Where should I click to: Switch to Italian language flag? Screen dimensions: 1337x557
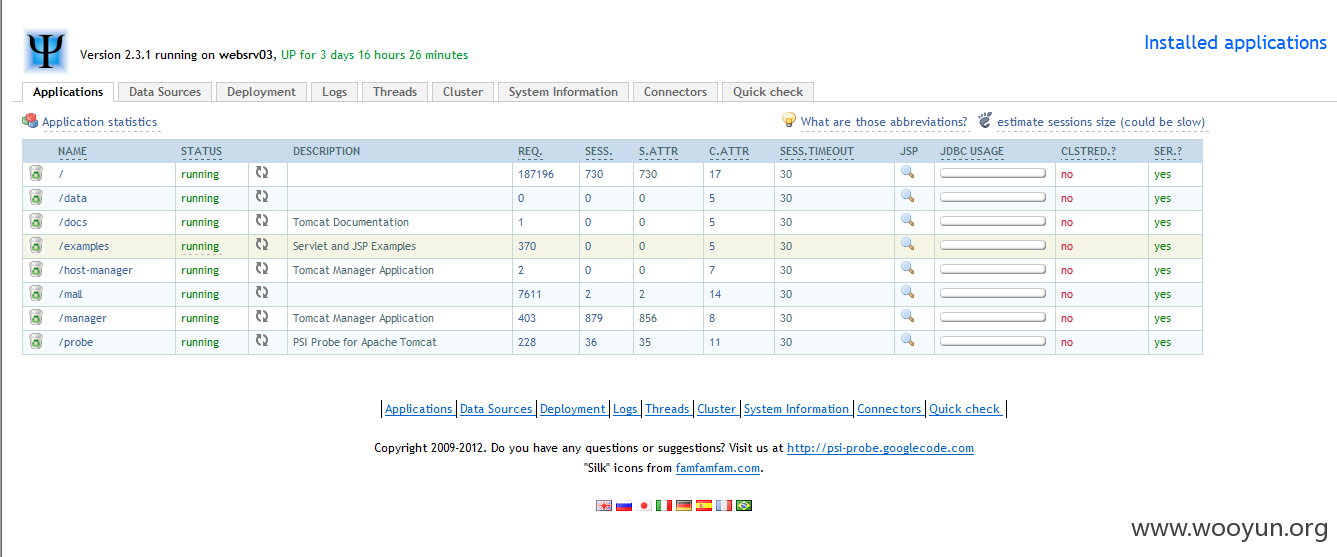tap(664, 506)
